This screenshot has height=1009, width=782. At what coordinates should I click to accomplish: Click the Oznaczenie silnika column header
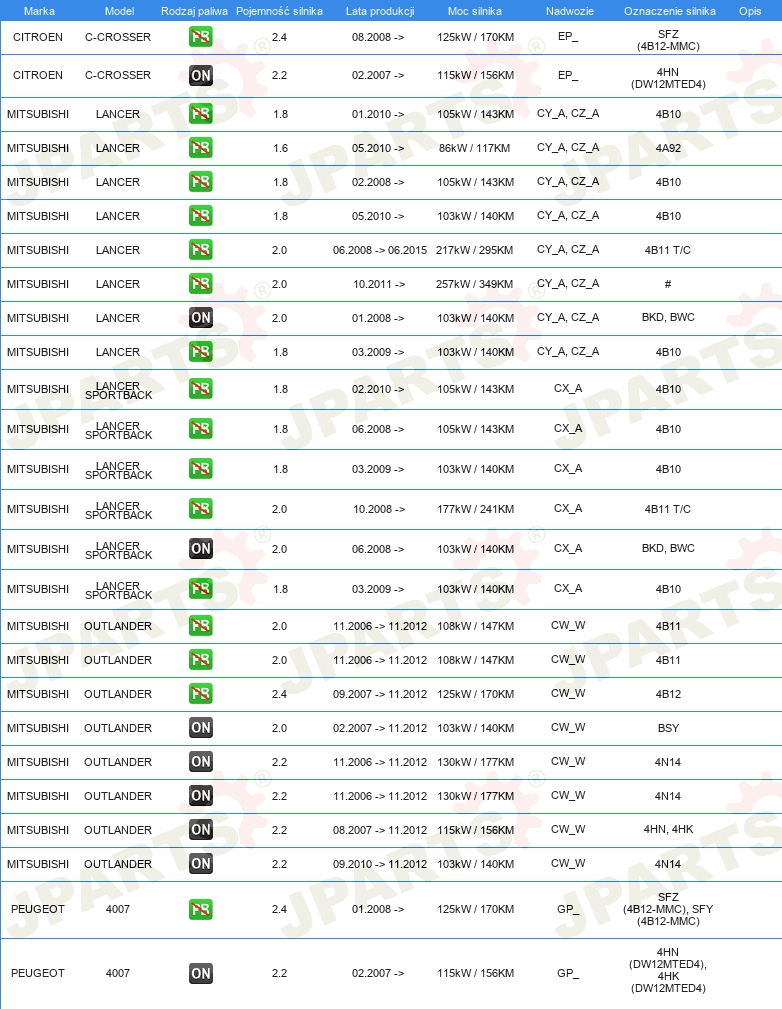pyautogui.click(x=669, y=11)
